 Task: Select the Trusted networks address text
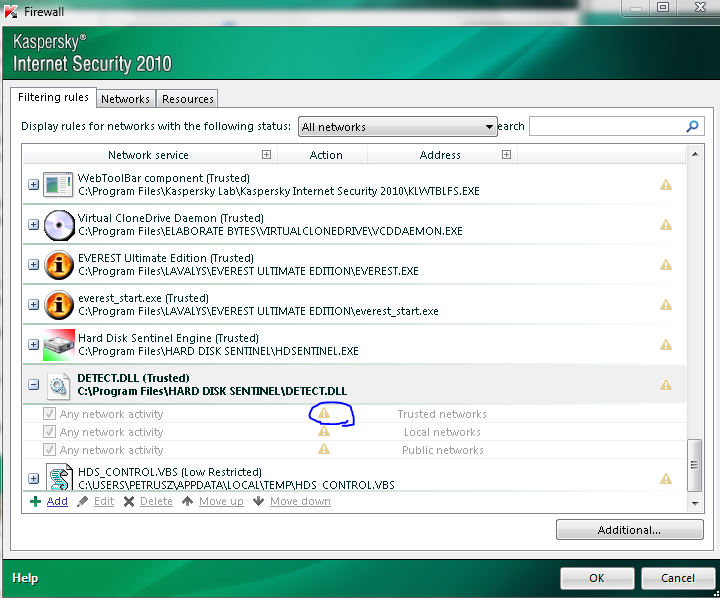click(442, 414)
